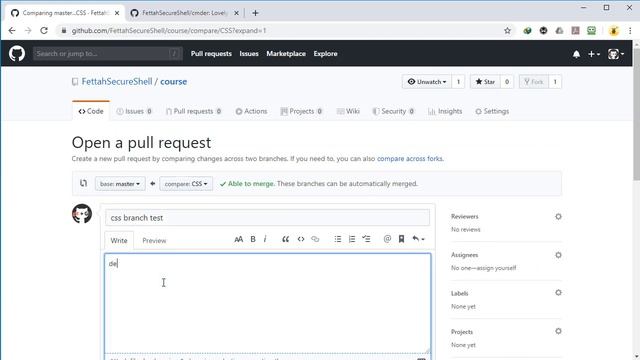Click inside the description text area
Viewport: 640px width, 360px height.
click(267, 303)
